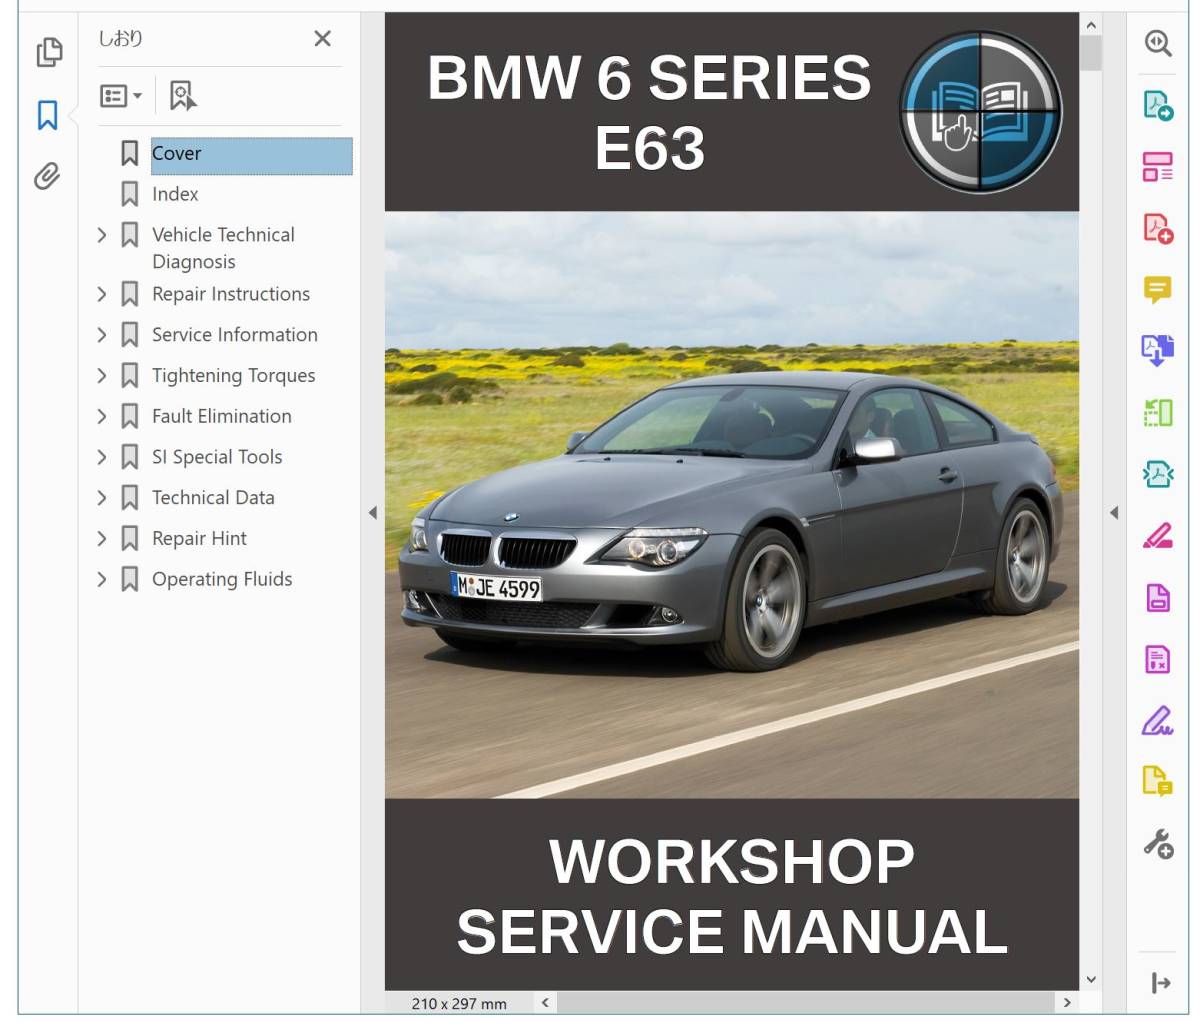Click the find current bookmark icon
The width and height of the screenshot is (1200, 1023).
[182, 96]
